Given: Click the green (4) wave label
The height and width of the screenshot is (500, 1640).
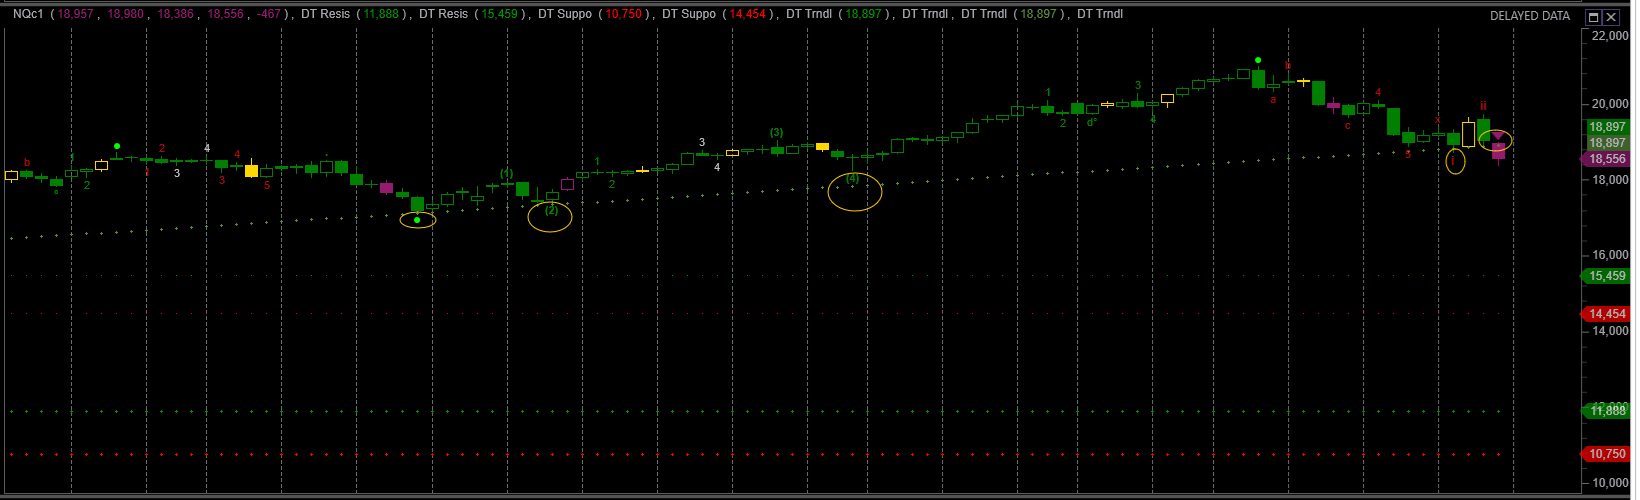Looking at the screenshot, I should click(852, 178).
